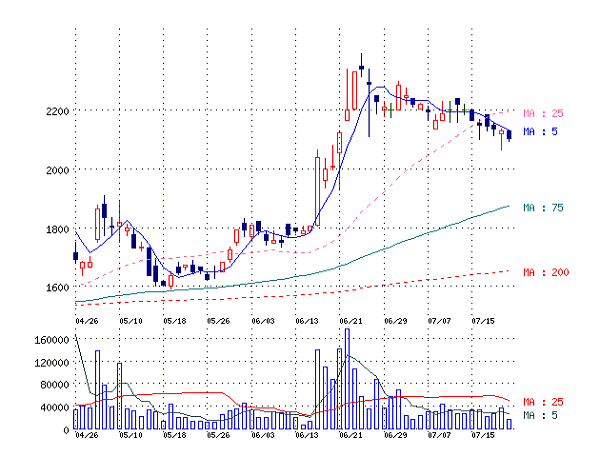600x457 pixels.
Task: Click the 2000 price axis label
Action: 57,170
